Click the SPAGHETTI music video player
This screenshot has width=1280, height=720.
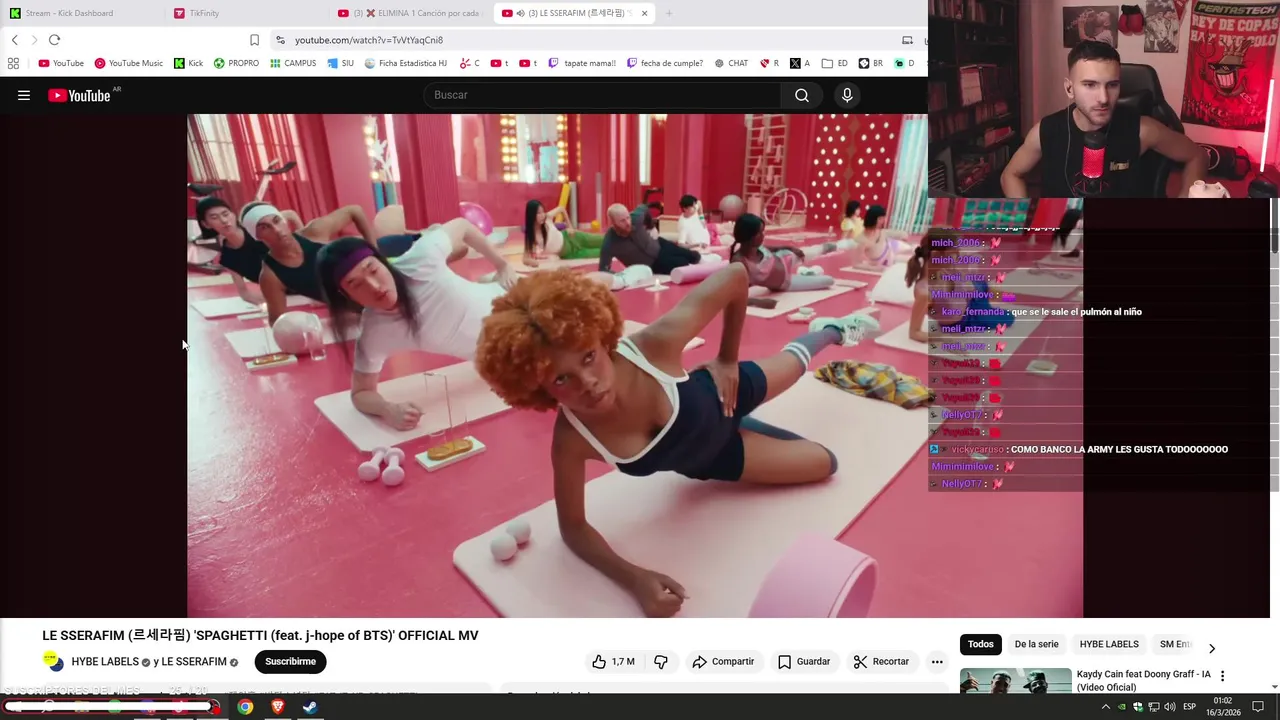tap(635, 365)
